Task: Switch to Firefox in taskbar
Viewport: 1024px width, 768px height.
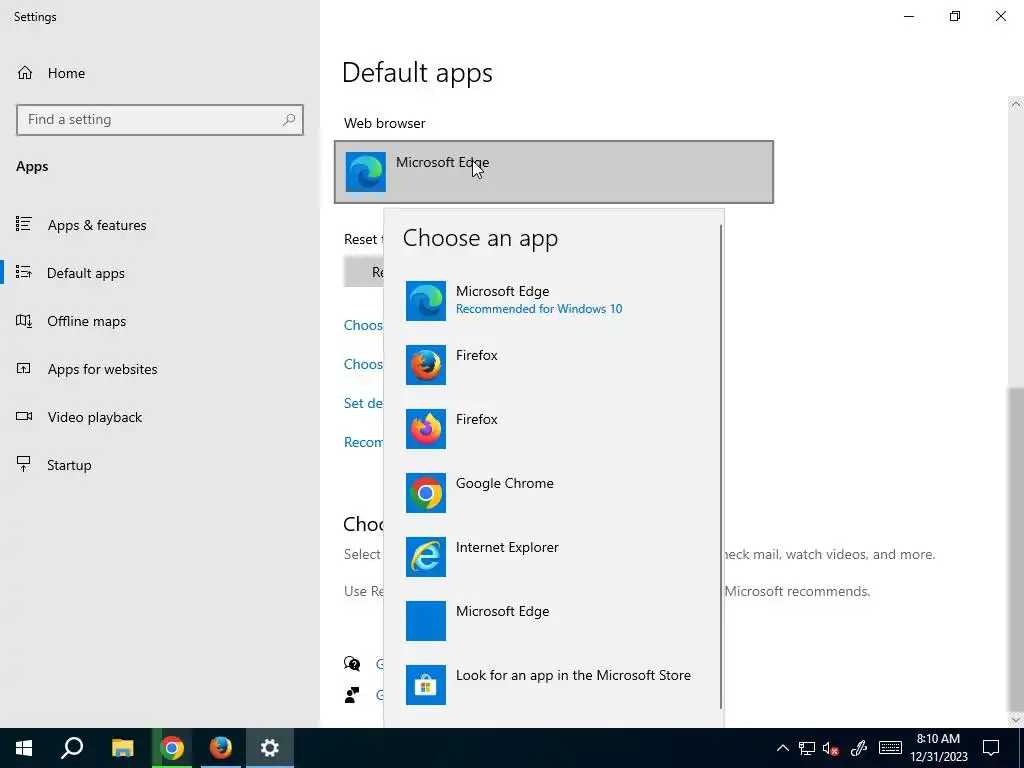Action: tap(220, 748)
